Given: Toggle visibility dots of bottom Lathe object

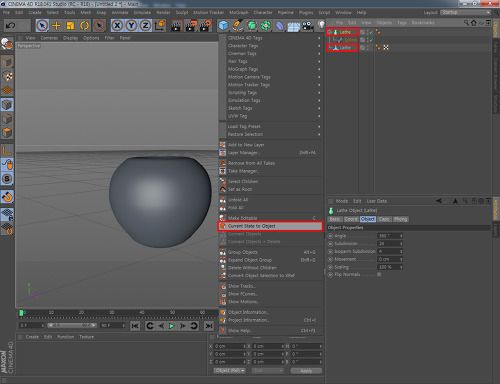Looking at the screenshot, I should click(367, 47).
